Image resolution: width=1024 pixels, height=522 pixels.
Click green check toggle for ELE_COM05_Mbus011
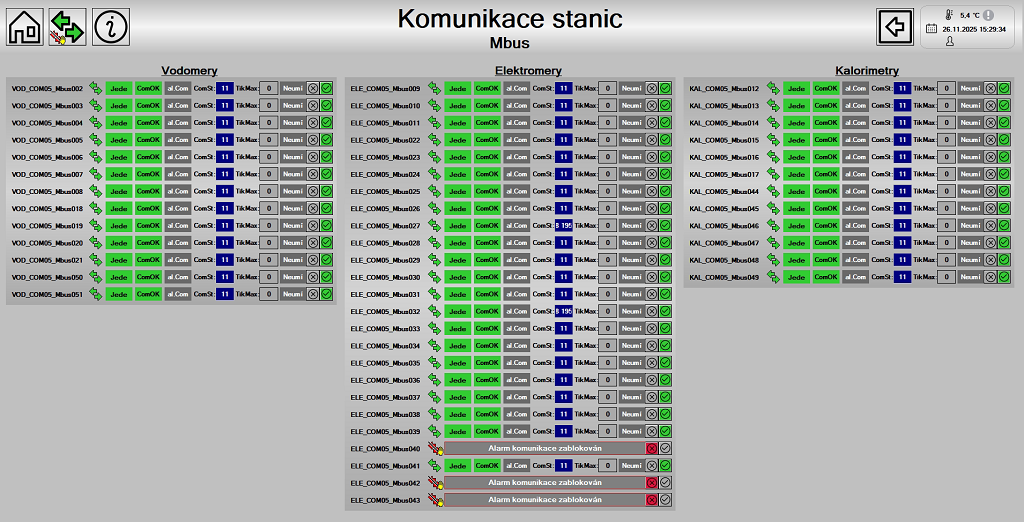tap(665, 123)
